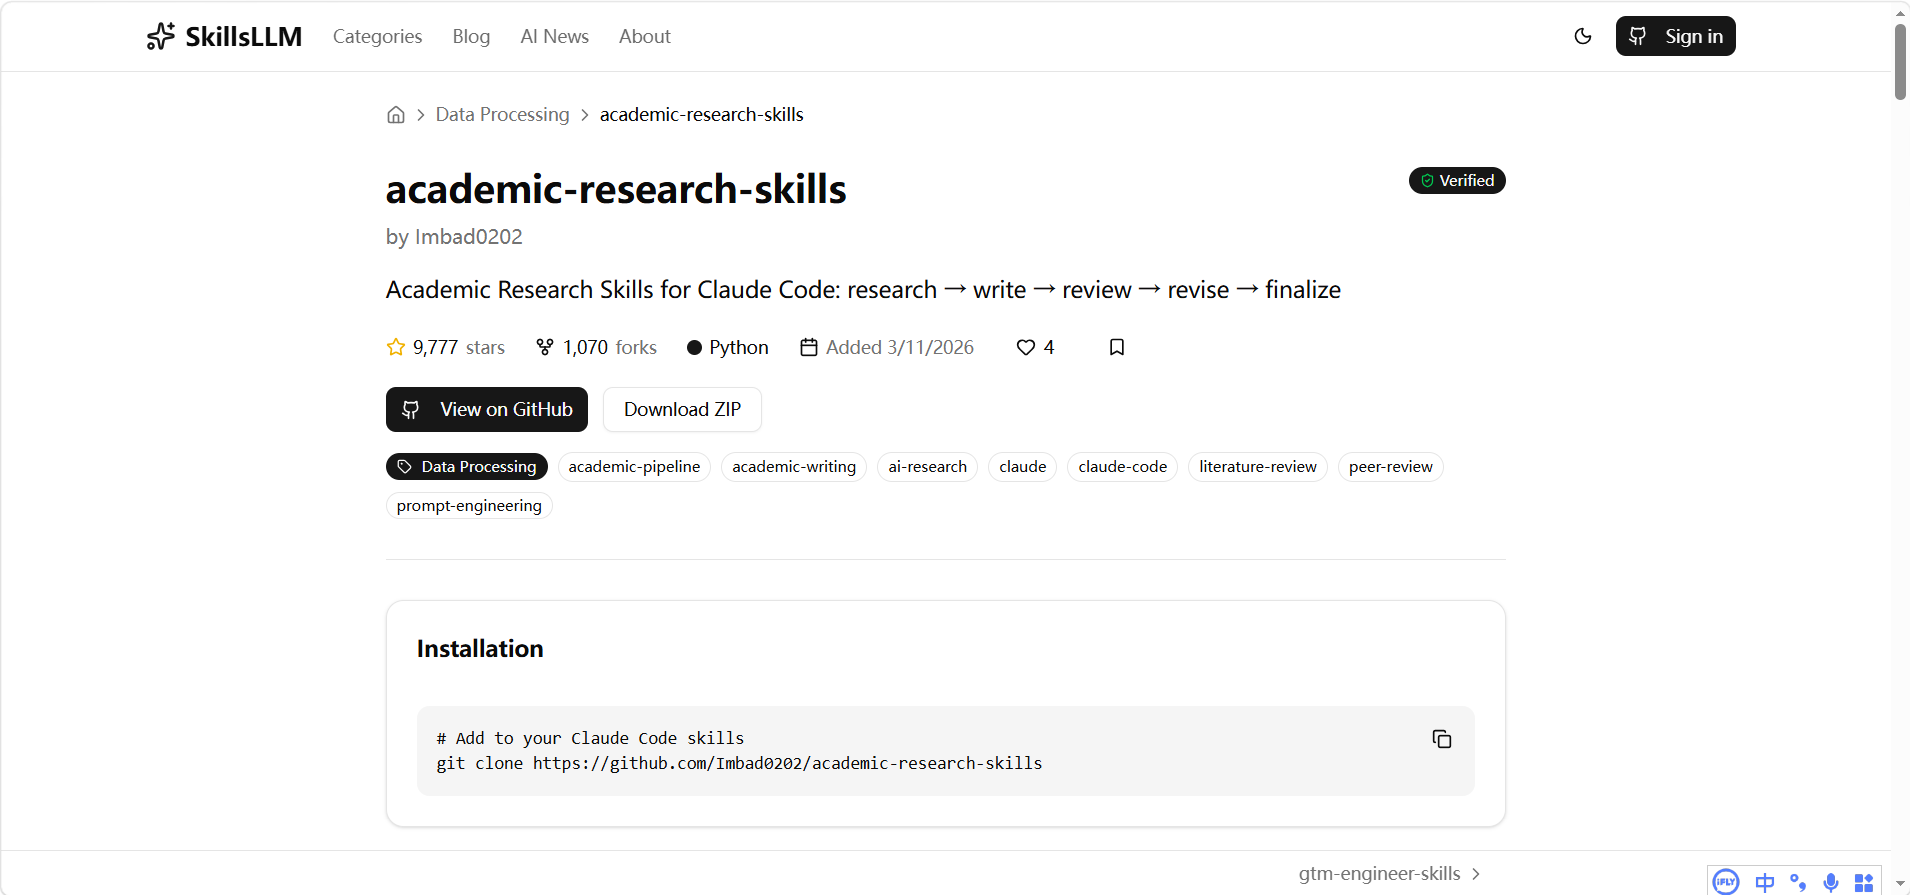This screenshot has width=1910, height=895.
Task: Click the "Academic Research Skills for Claude Code" description
Action: point(863,290)
